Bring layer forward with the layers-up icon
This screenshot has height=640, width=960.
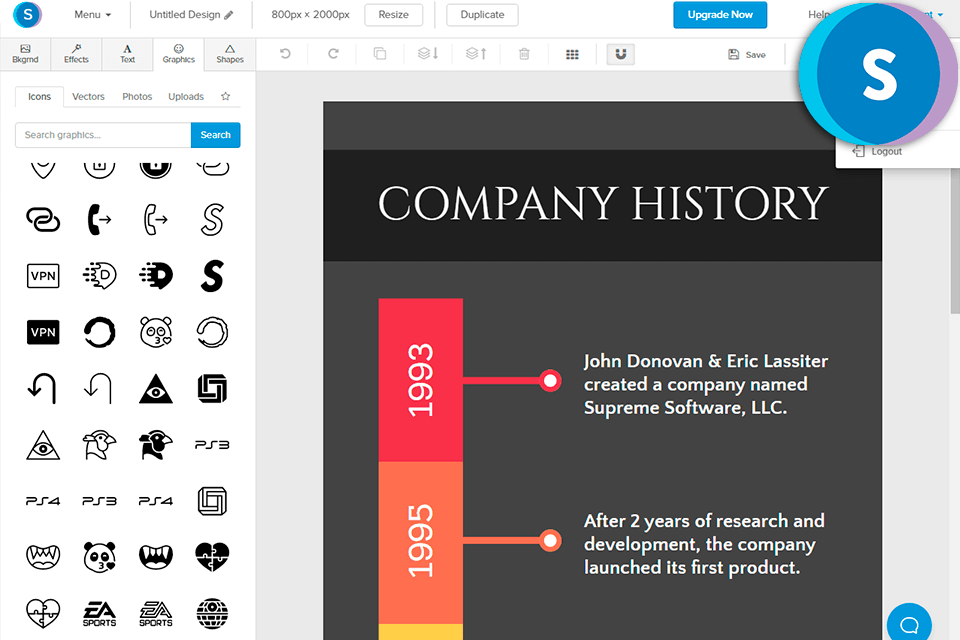[476, 54]
